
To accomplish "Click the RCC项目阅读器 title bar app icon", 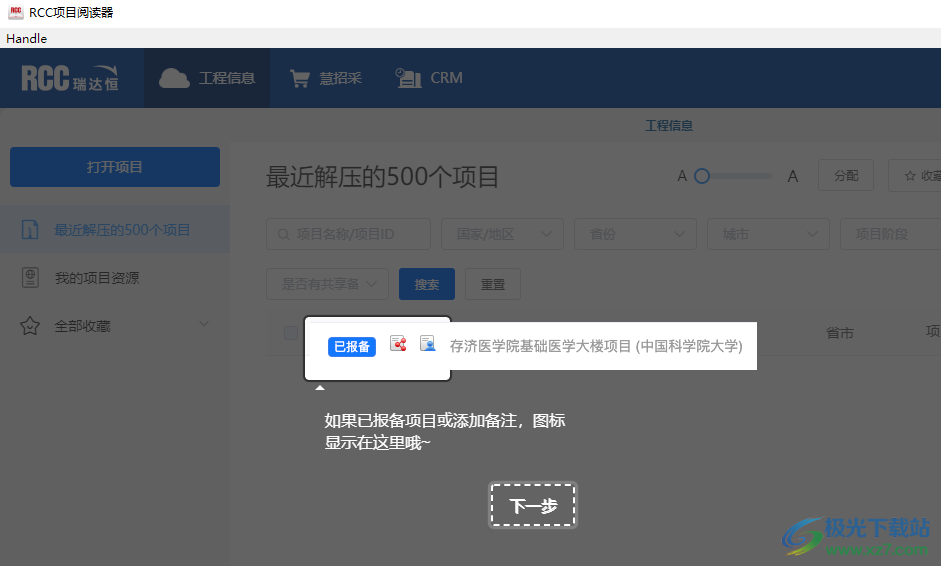I will (16, 12).
